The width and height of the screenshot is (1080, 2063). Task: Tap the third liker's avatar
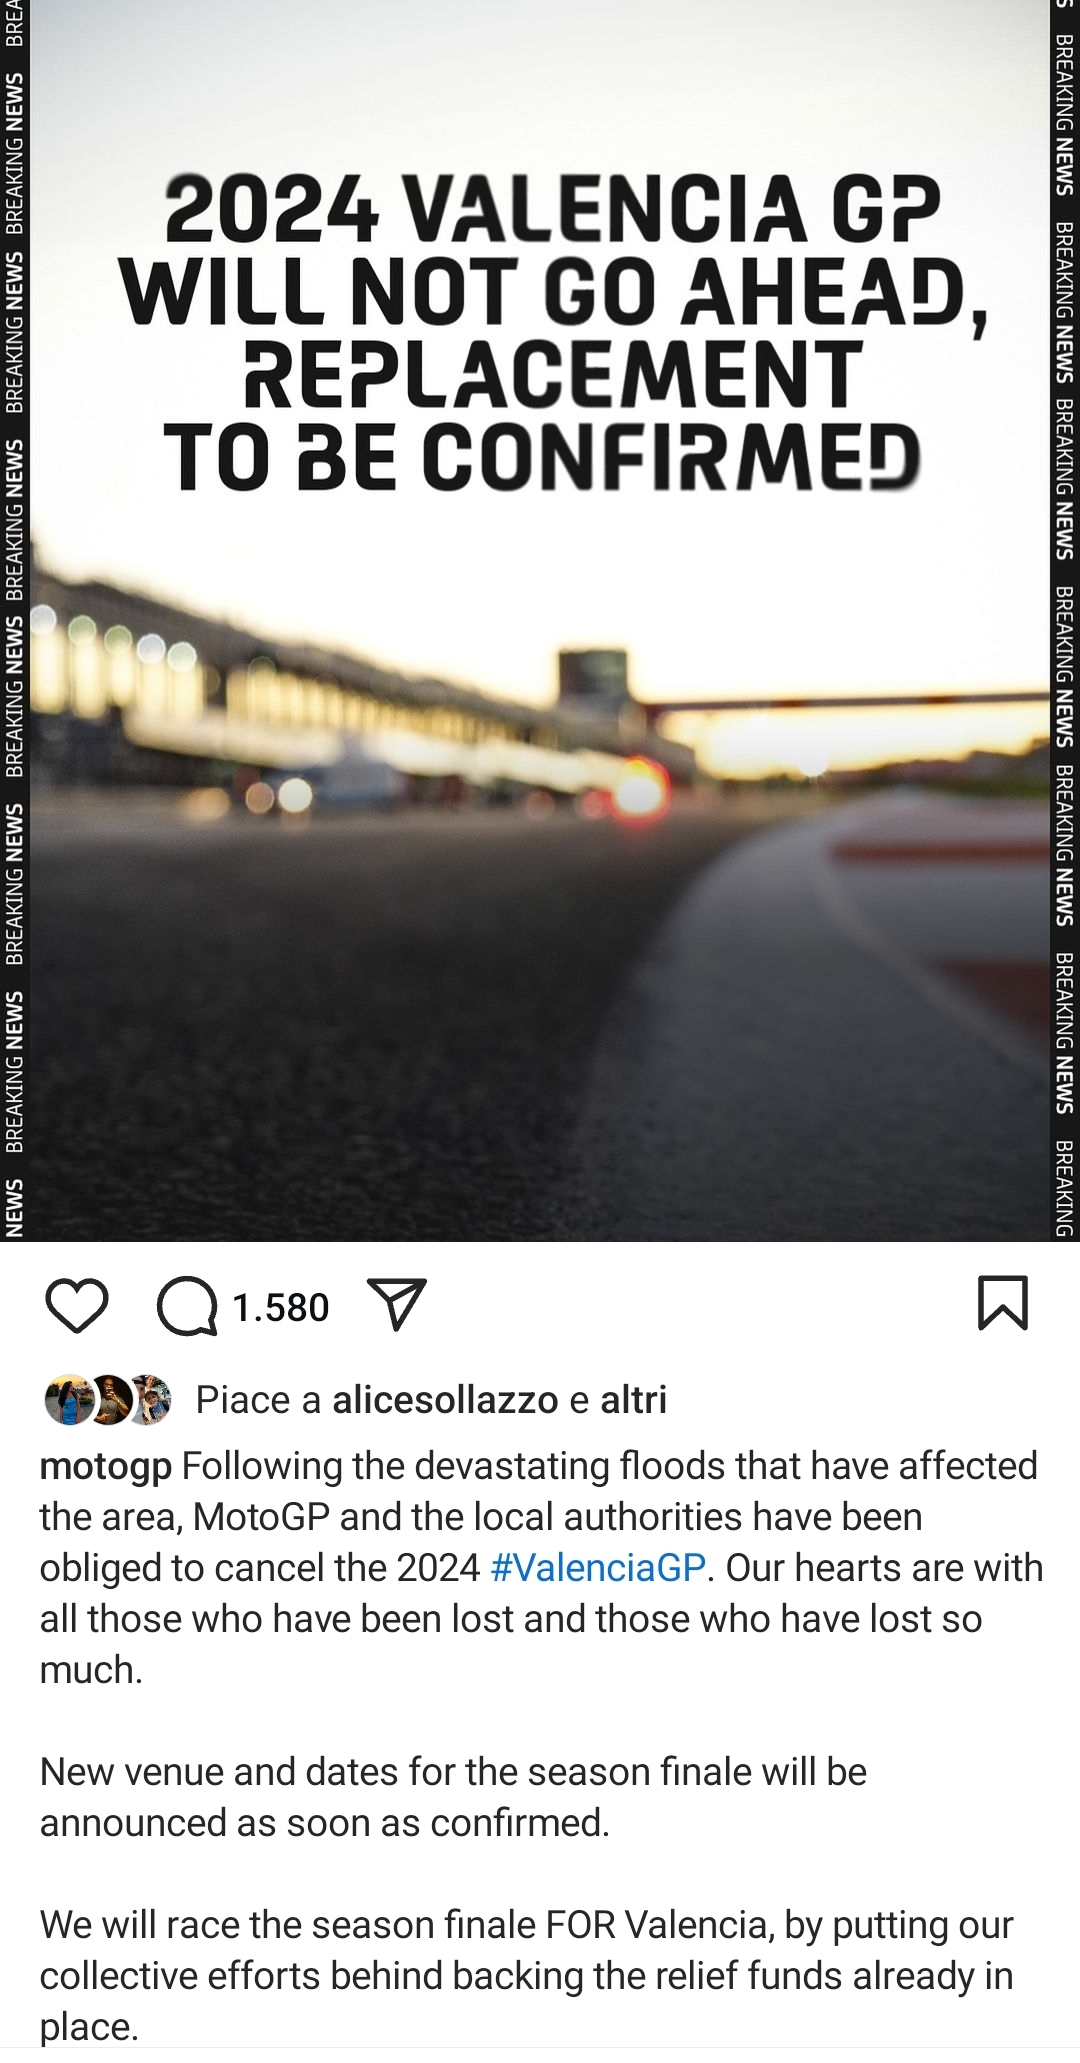point(150,1400)
